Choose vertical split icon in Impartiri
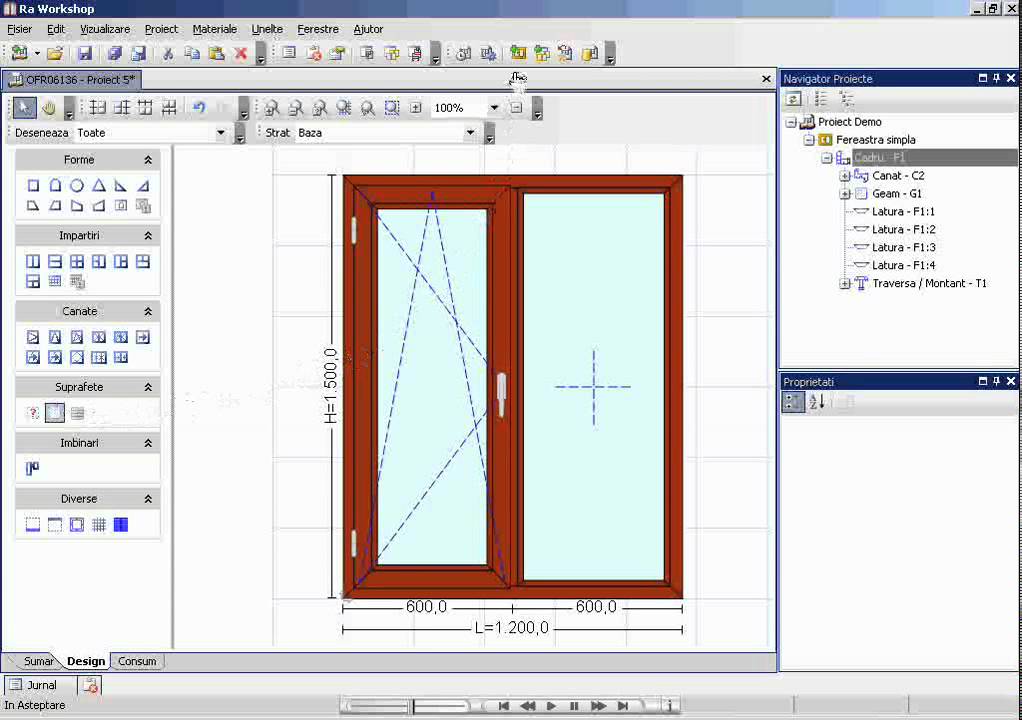Viewport: 1022px width, 720px height. tap(33, 261)
